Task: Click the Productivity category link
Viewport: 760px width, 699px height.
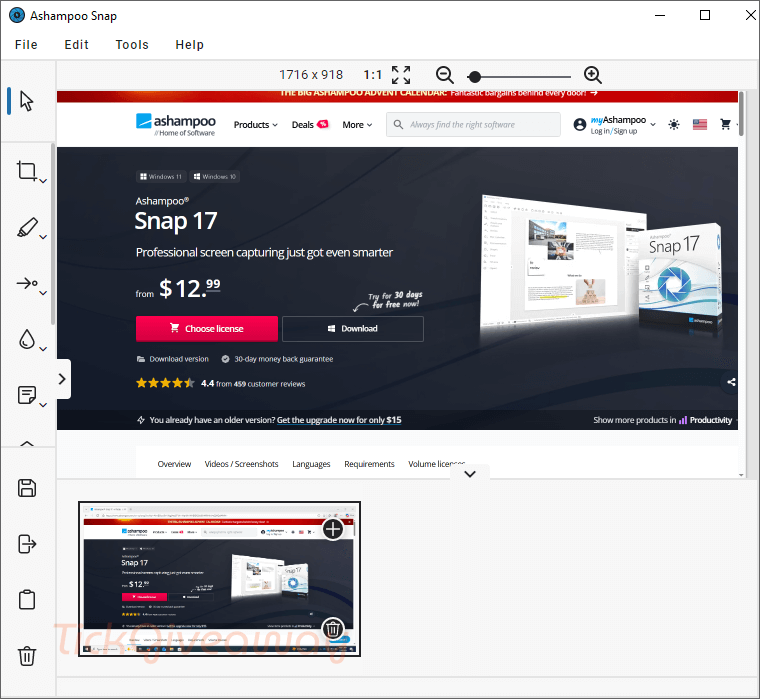Action: (706, 420)
